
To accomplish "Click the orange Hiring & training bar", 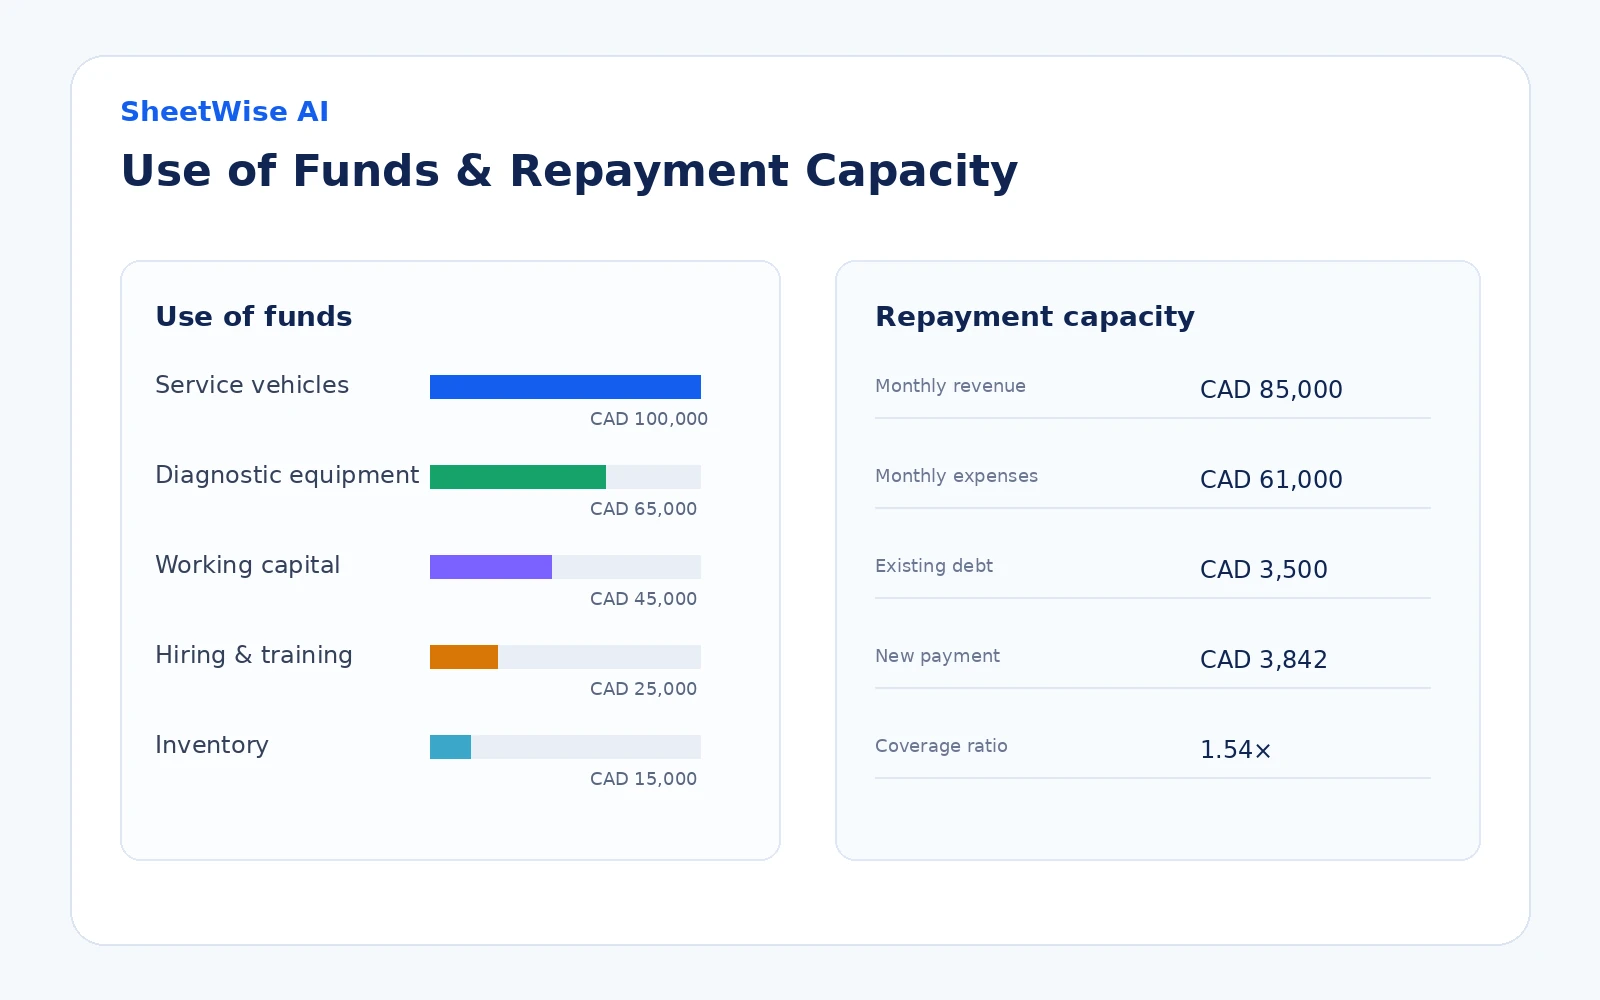I will coord(464,657).
